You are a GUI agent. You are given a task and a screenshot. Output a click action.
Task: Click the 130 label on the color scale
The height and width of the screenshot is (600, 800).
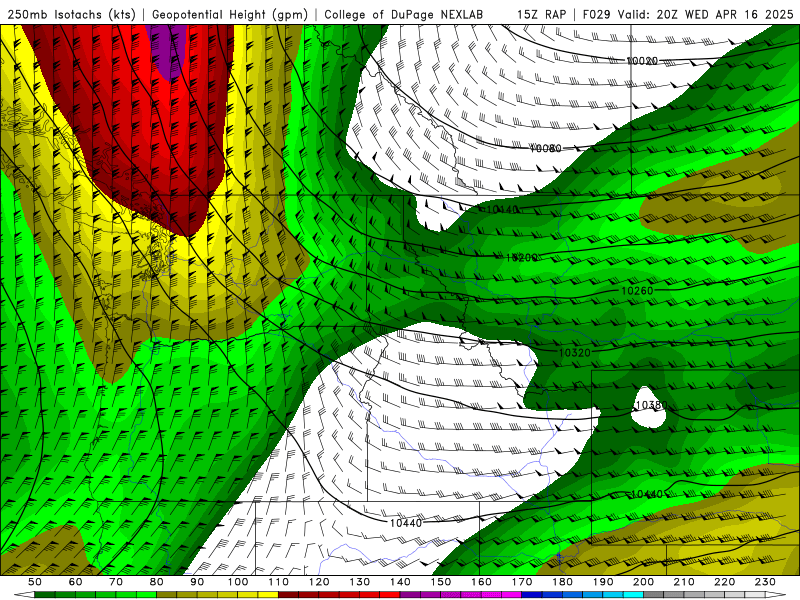point(359,582)
